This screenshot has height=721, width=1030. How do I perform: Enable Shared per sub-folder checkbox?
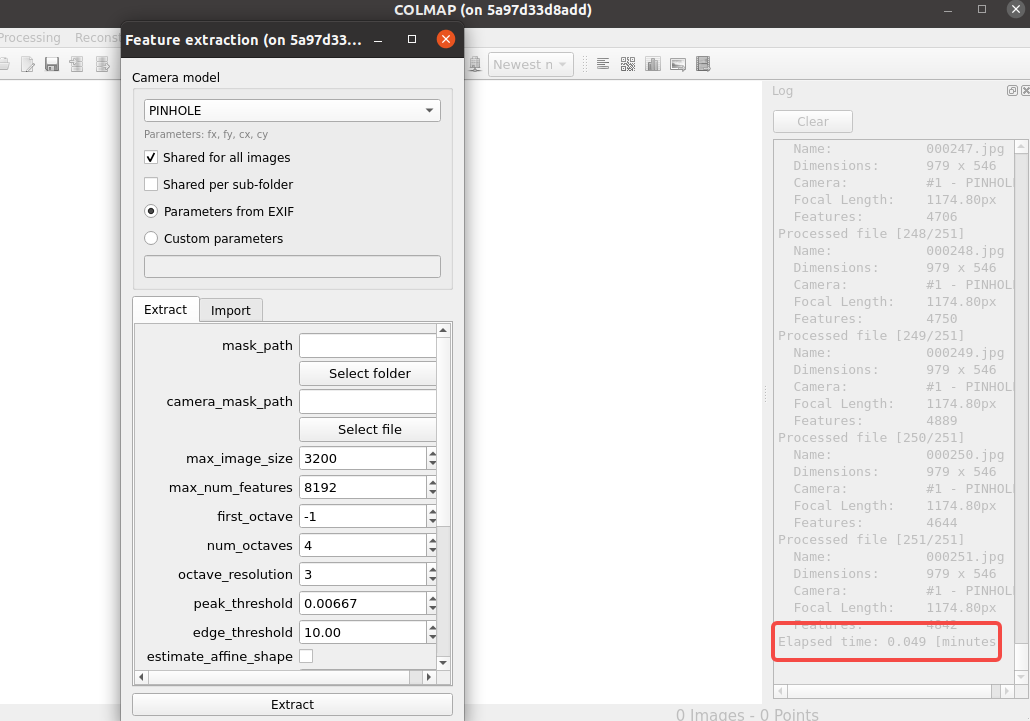[x=151, y=185]
